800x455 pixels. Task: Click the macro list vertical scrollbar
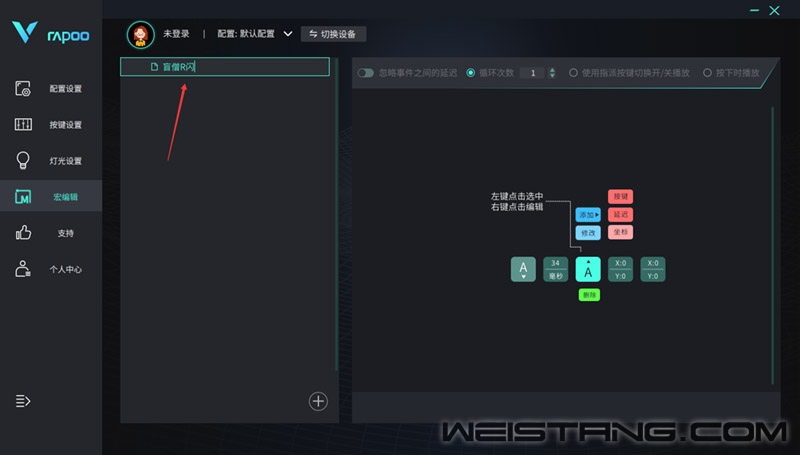coord(336,215)
